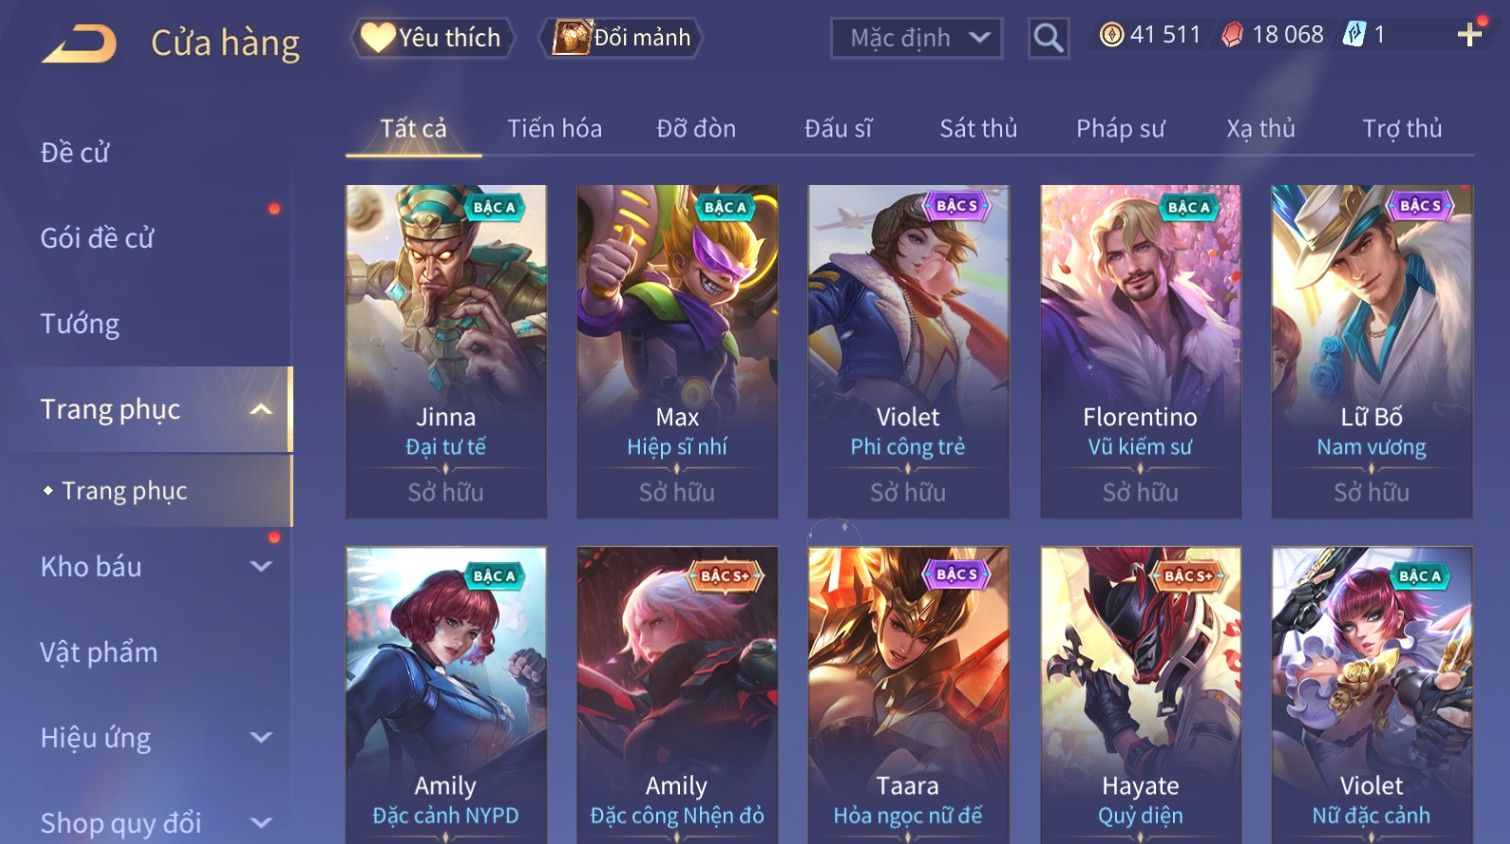Screen dimensions: 1510x844
Task: Switch to the Sát thủ tab
Action: point(978,128)
